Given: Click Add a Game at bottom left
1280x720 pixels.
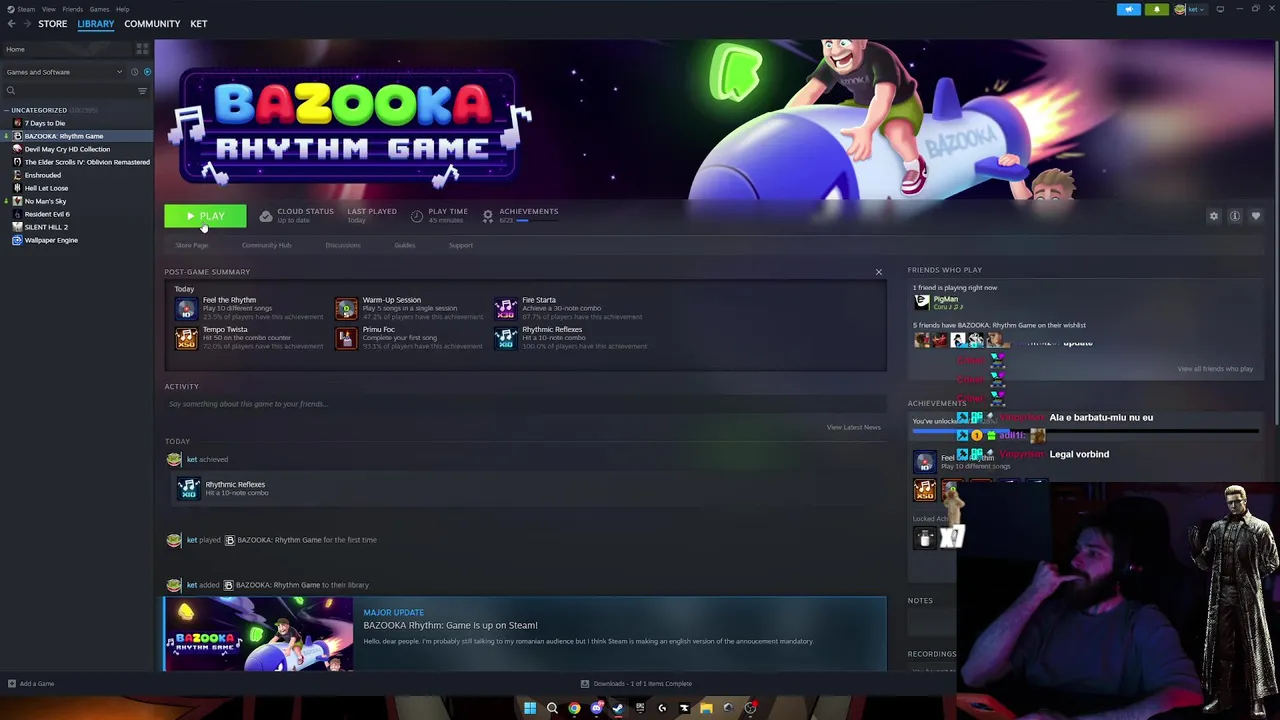Looking at the screenshot, I should click(30, 684).
